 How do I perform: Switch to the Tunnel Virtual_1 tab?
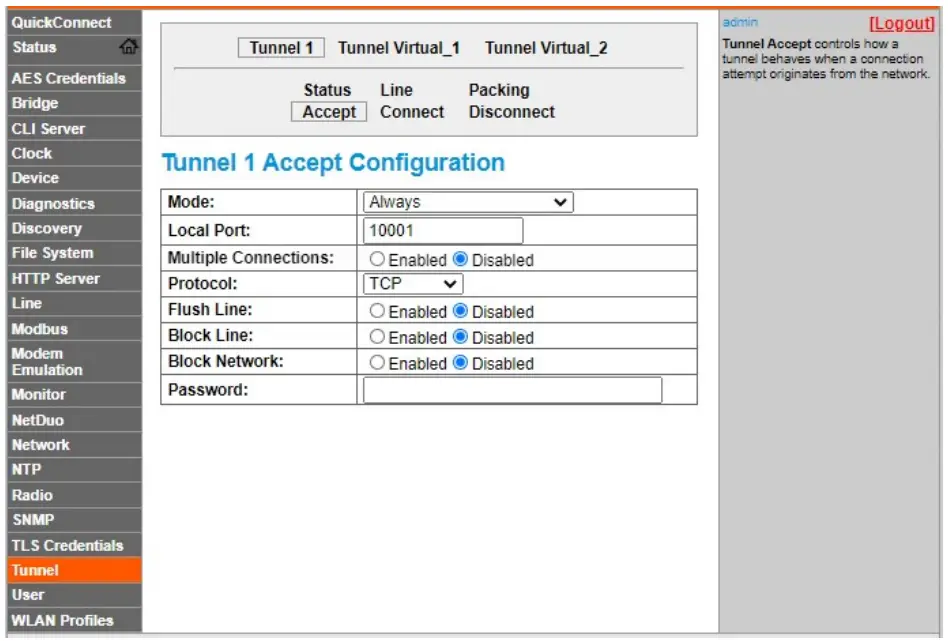pos(399,48)
